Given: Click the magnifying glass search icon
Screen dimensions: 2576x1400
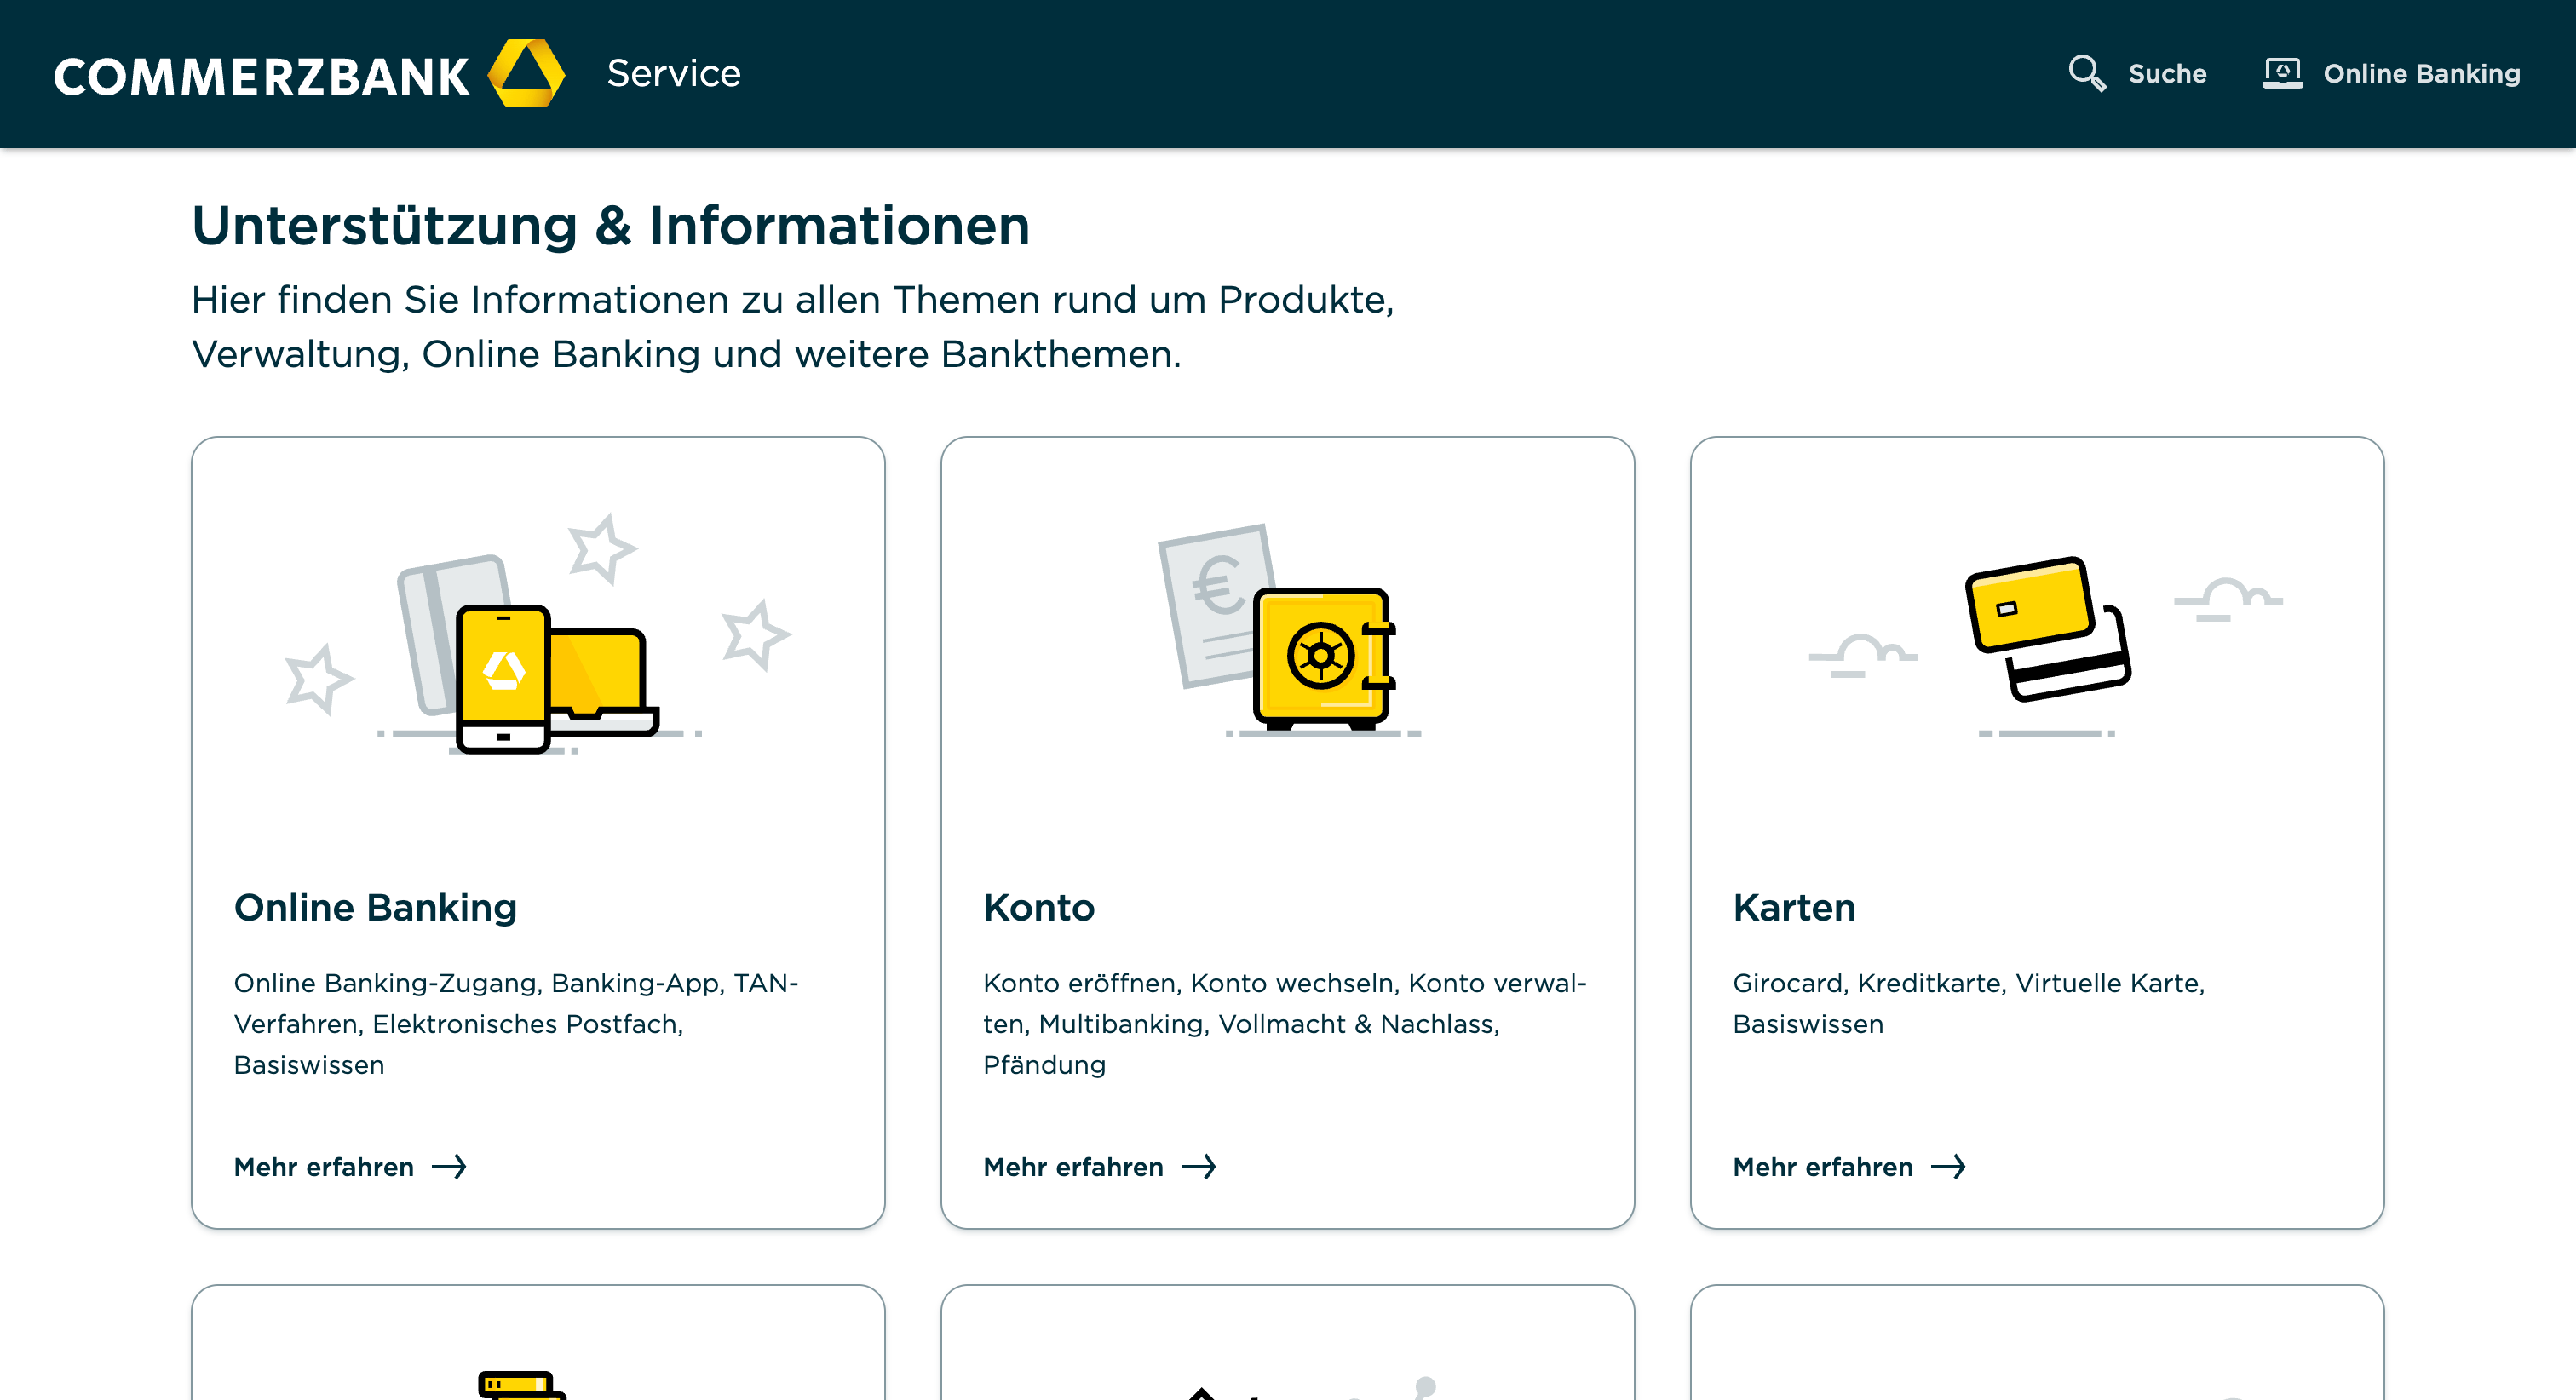Looking at the screenshot, I should [2086, 73].
